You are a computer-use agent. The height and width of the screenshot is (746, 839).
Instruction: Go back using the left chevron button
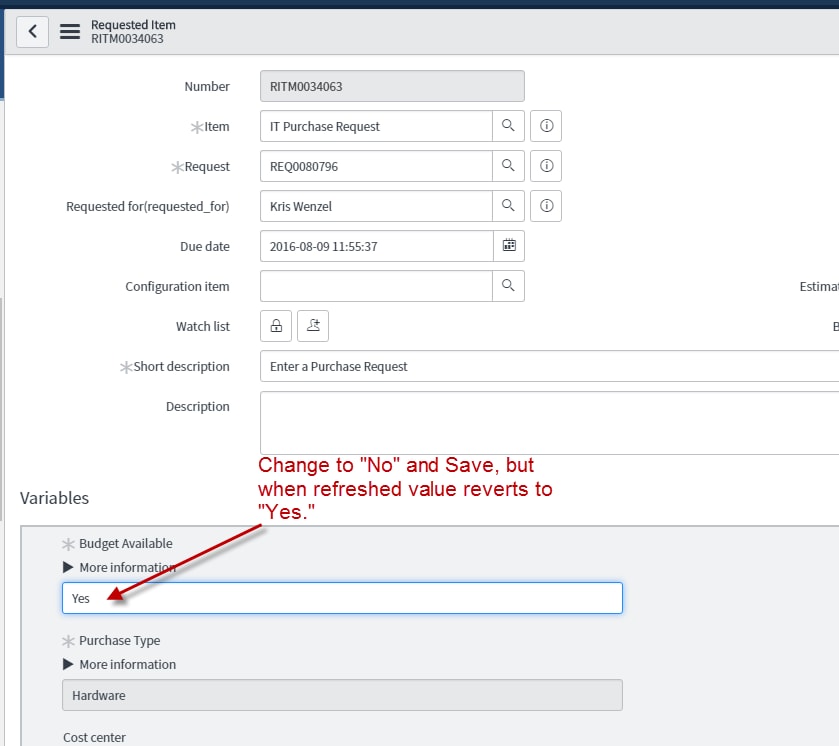(32, 32)
